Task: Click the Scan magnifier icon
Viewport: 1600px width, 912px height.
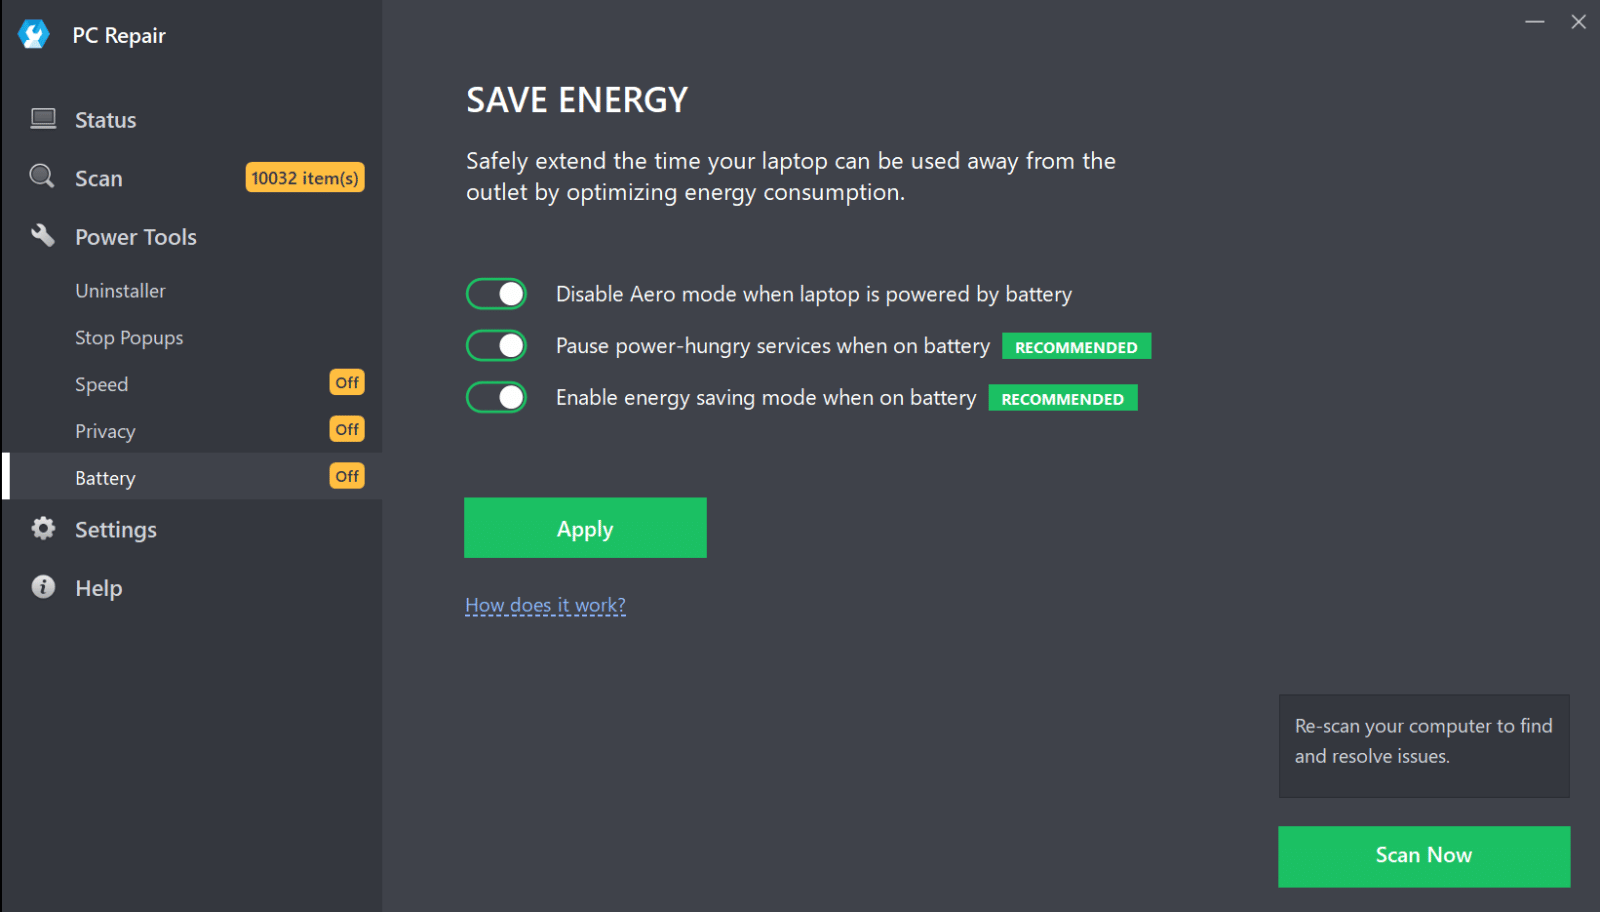Action: [41, 176]
